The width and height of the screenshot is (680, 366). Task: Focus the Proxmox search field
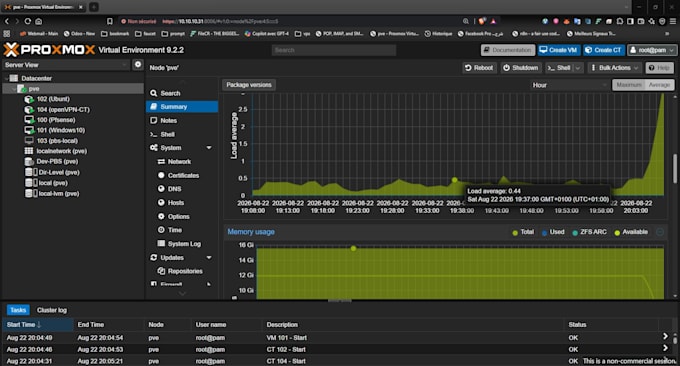(334, 50)
